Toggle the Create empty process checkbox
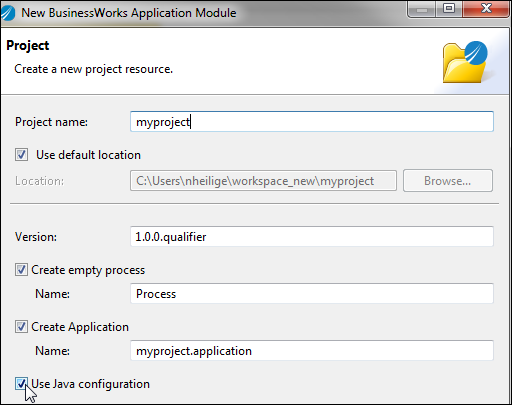Image resolution: width=512 pixels, height=405 pixels. 21,270
